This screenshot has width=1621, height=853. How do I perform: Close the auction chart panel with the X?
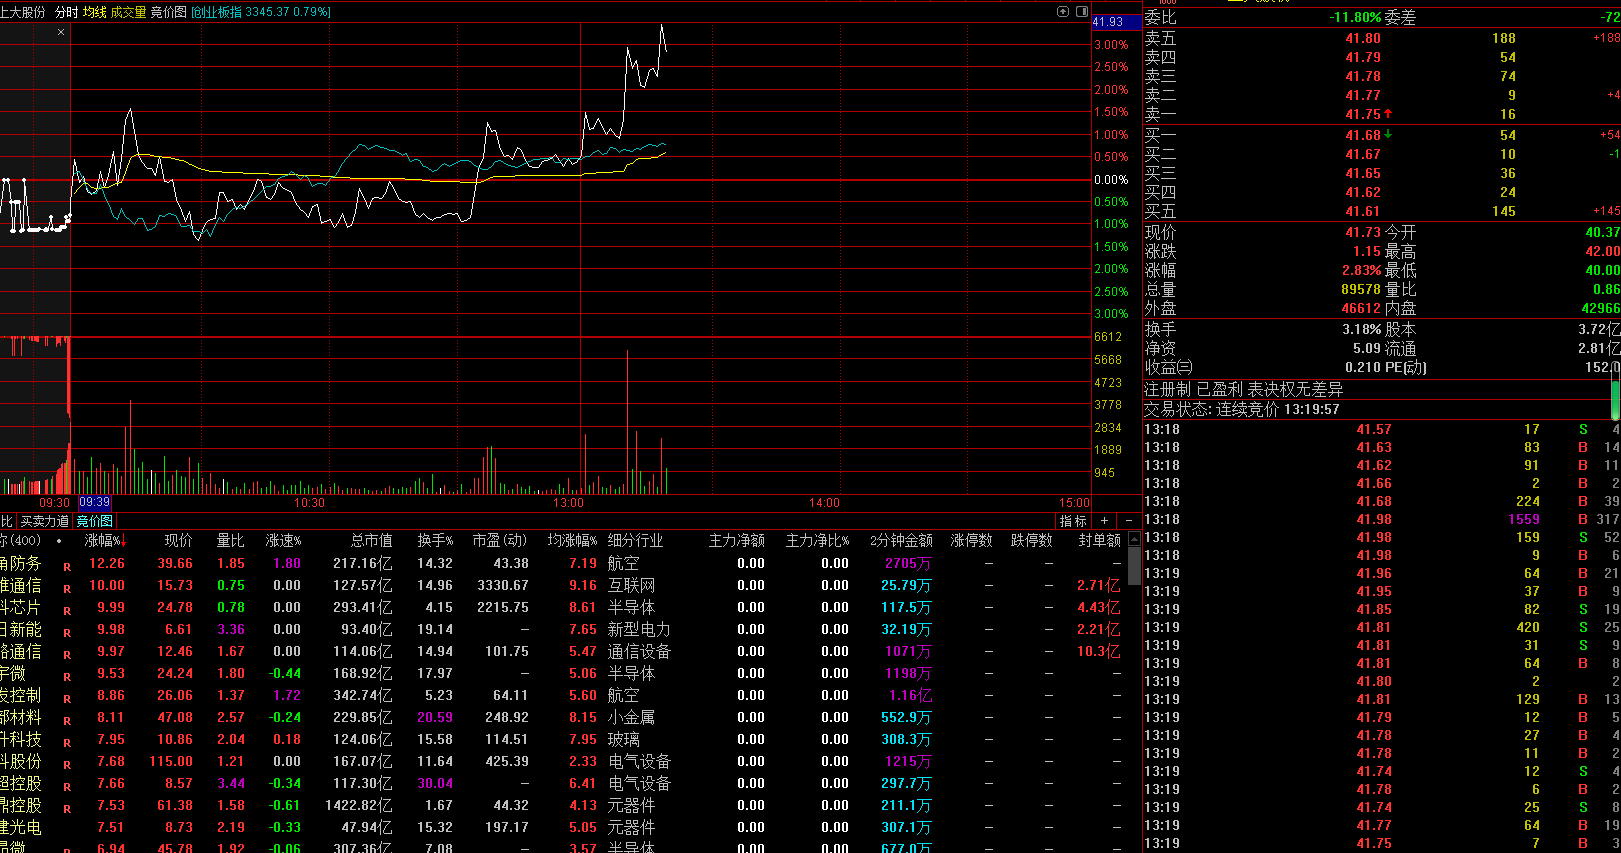[x=61, y=32]
